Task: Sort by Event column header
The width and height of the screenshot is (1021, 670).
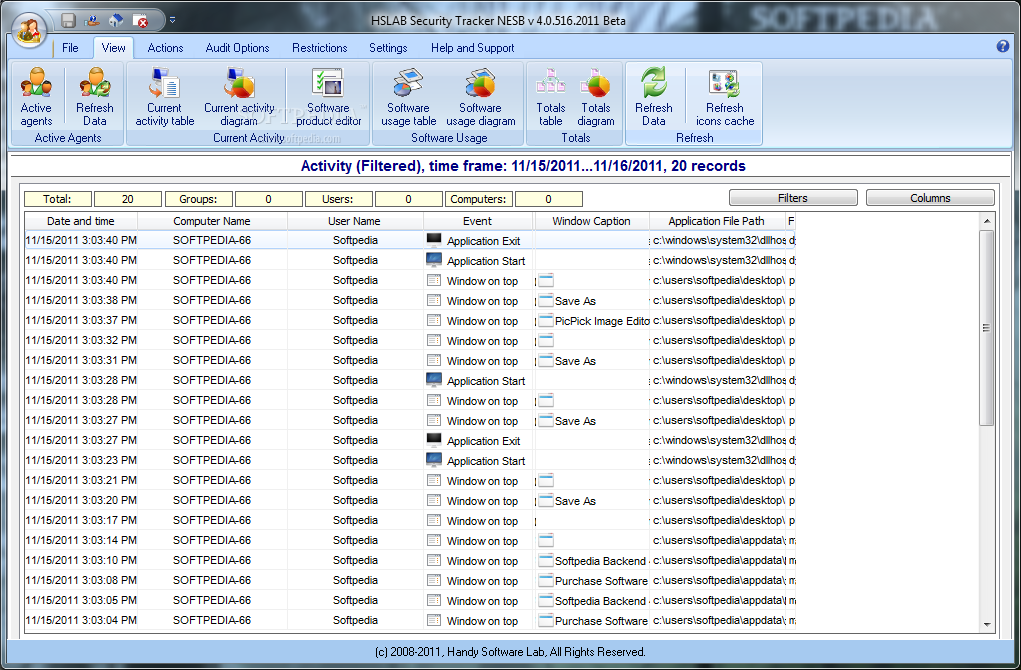Action: pyautogui.click(x=477, y=221)
